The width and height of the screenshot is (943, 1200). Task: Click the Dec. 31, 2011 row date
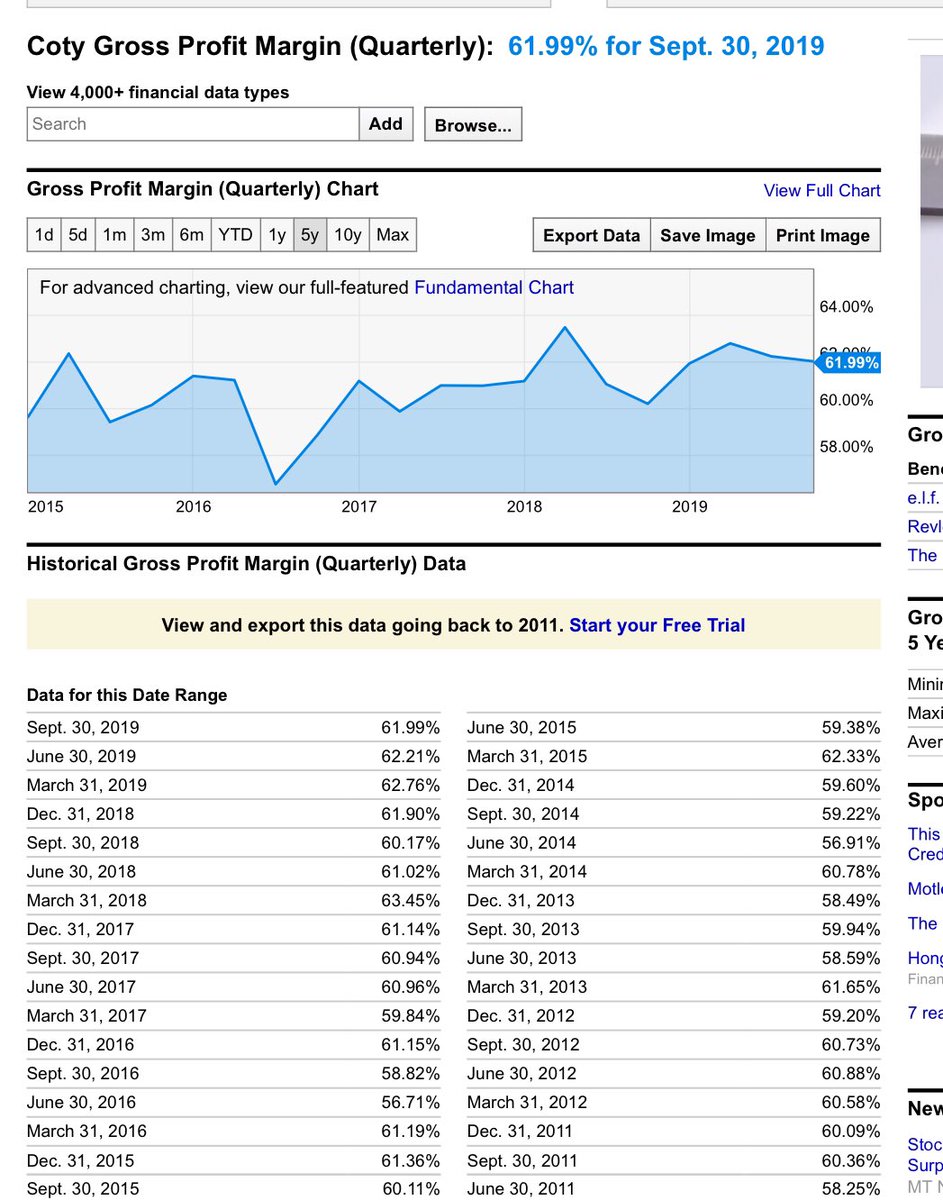point(520,1131)
